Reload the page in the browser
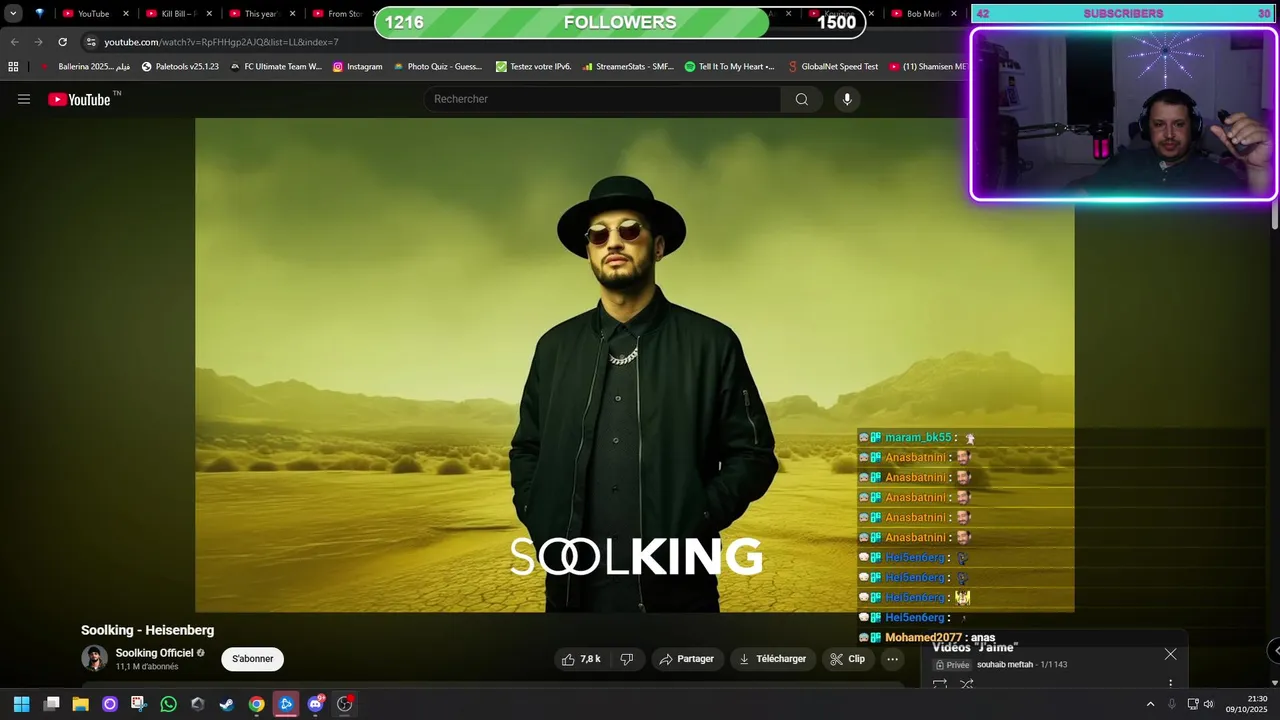This screenshot has height=720, width=1280. pyautogui.click(x=62, y=42)
